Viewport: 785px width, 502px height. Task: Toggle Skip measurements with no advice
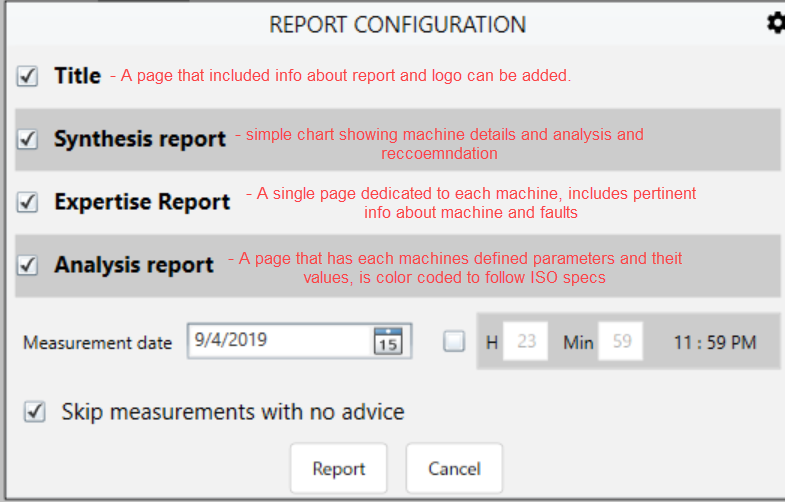(35, 412)
